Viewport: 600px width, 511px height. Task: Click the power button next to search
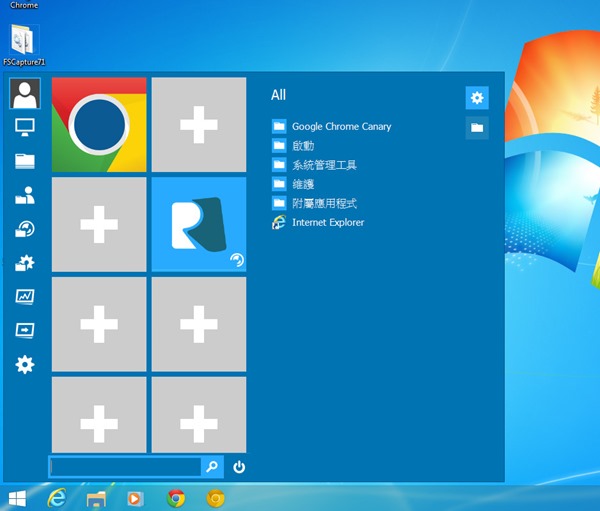tap(239, 466)
